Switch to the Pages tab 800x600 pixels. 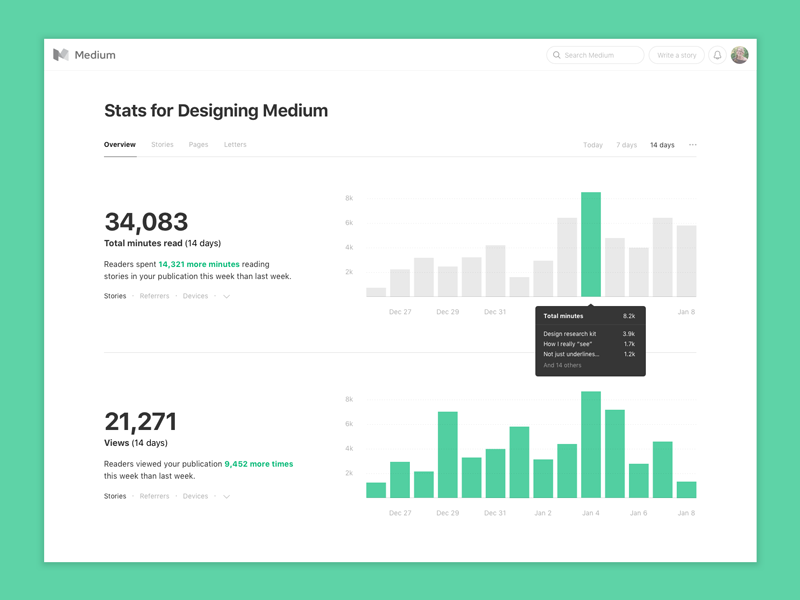pos(198,145)
